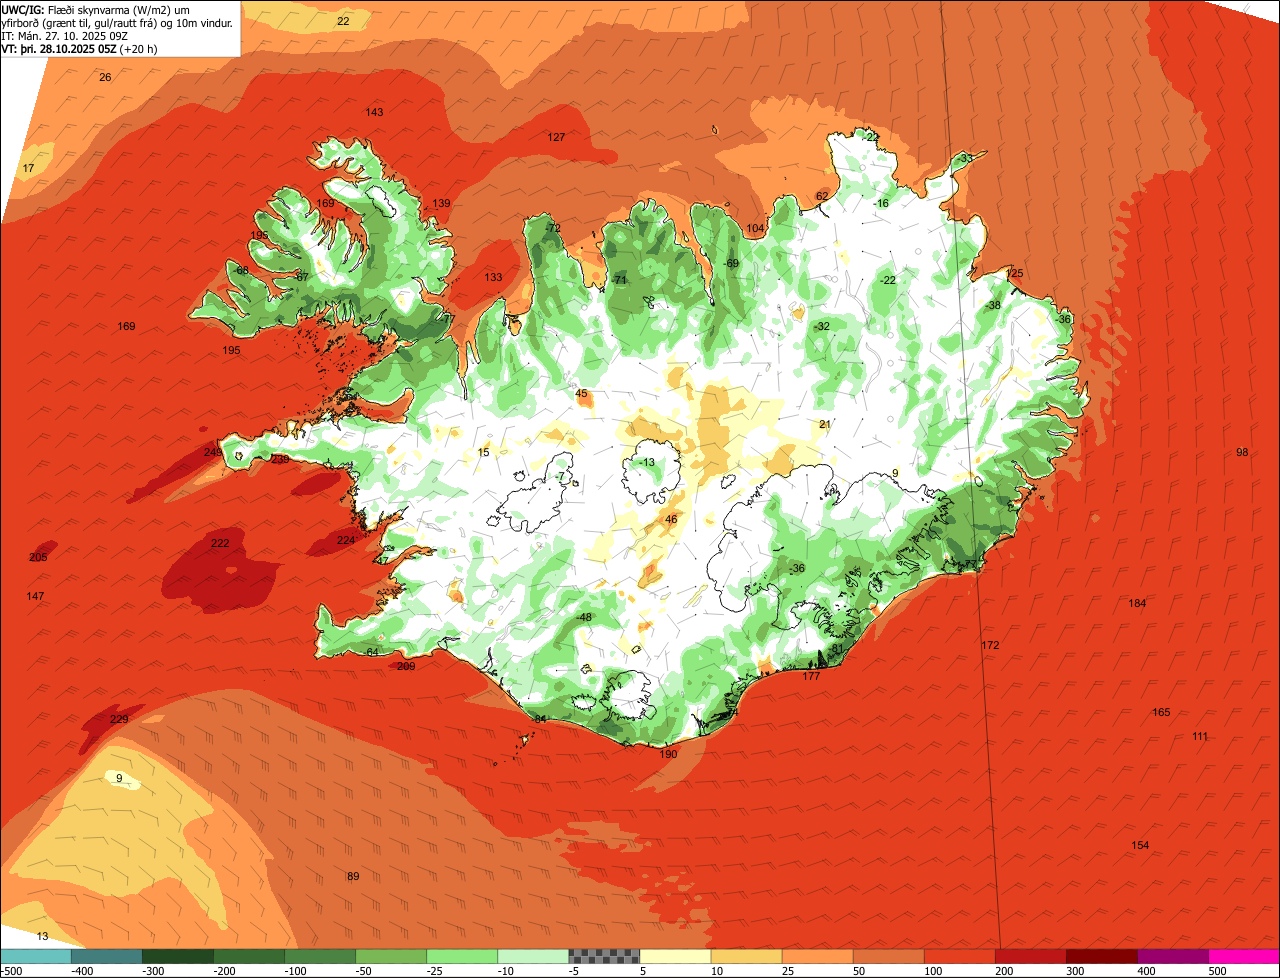Image resolution: width=1280 pixels, height=978 pixels.
Task: Click the orange 25 to 50 legend swatch
Action: pyautogui.click(x=817, y=956)
